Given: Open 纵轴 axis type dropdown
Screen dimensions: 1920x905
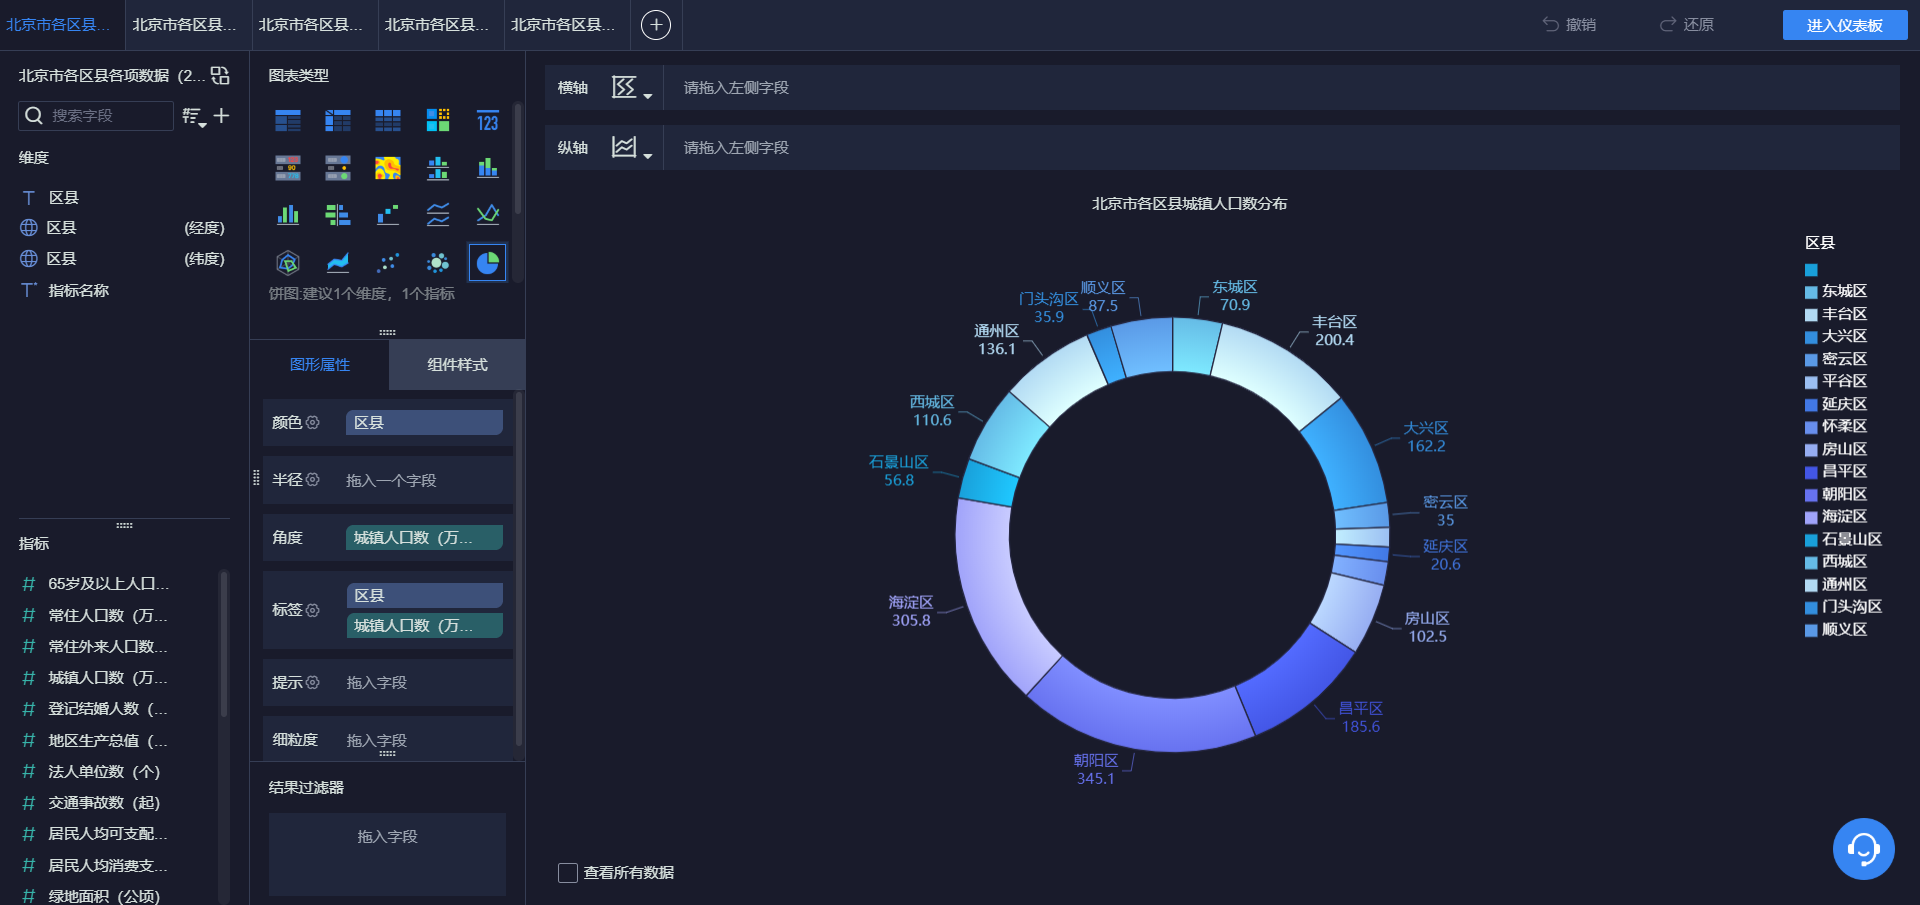Looking at the screenshot, I should point(632,148).
